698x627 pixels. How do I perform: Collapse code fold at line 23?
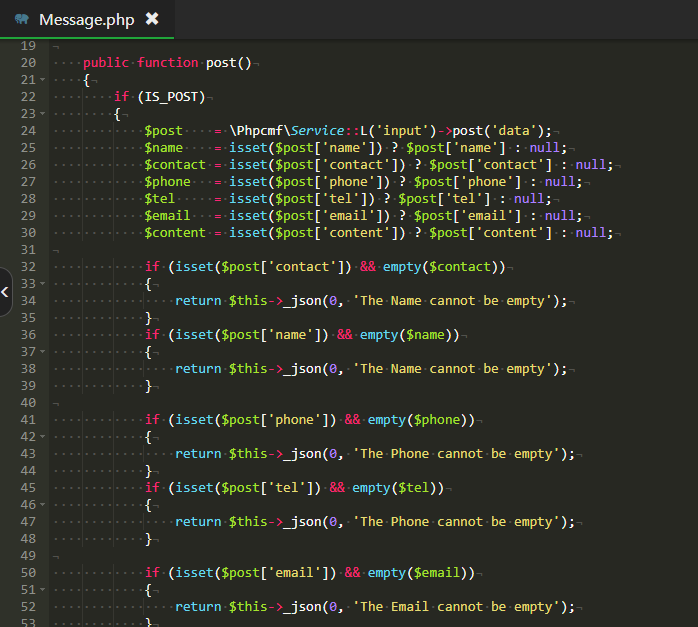pyautogui.click(x=43, y=113)
